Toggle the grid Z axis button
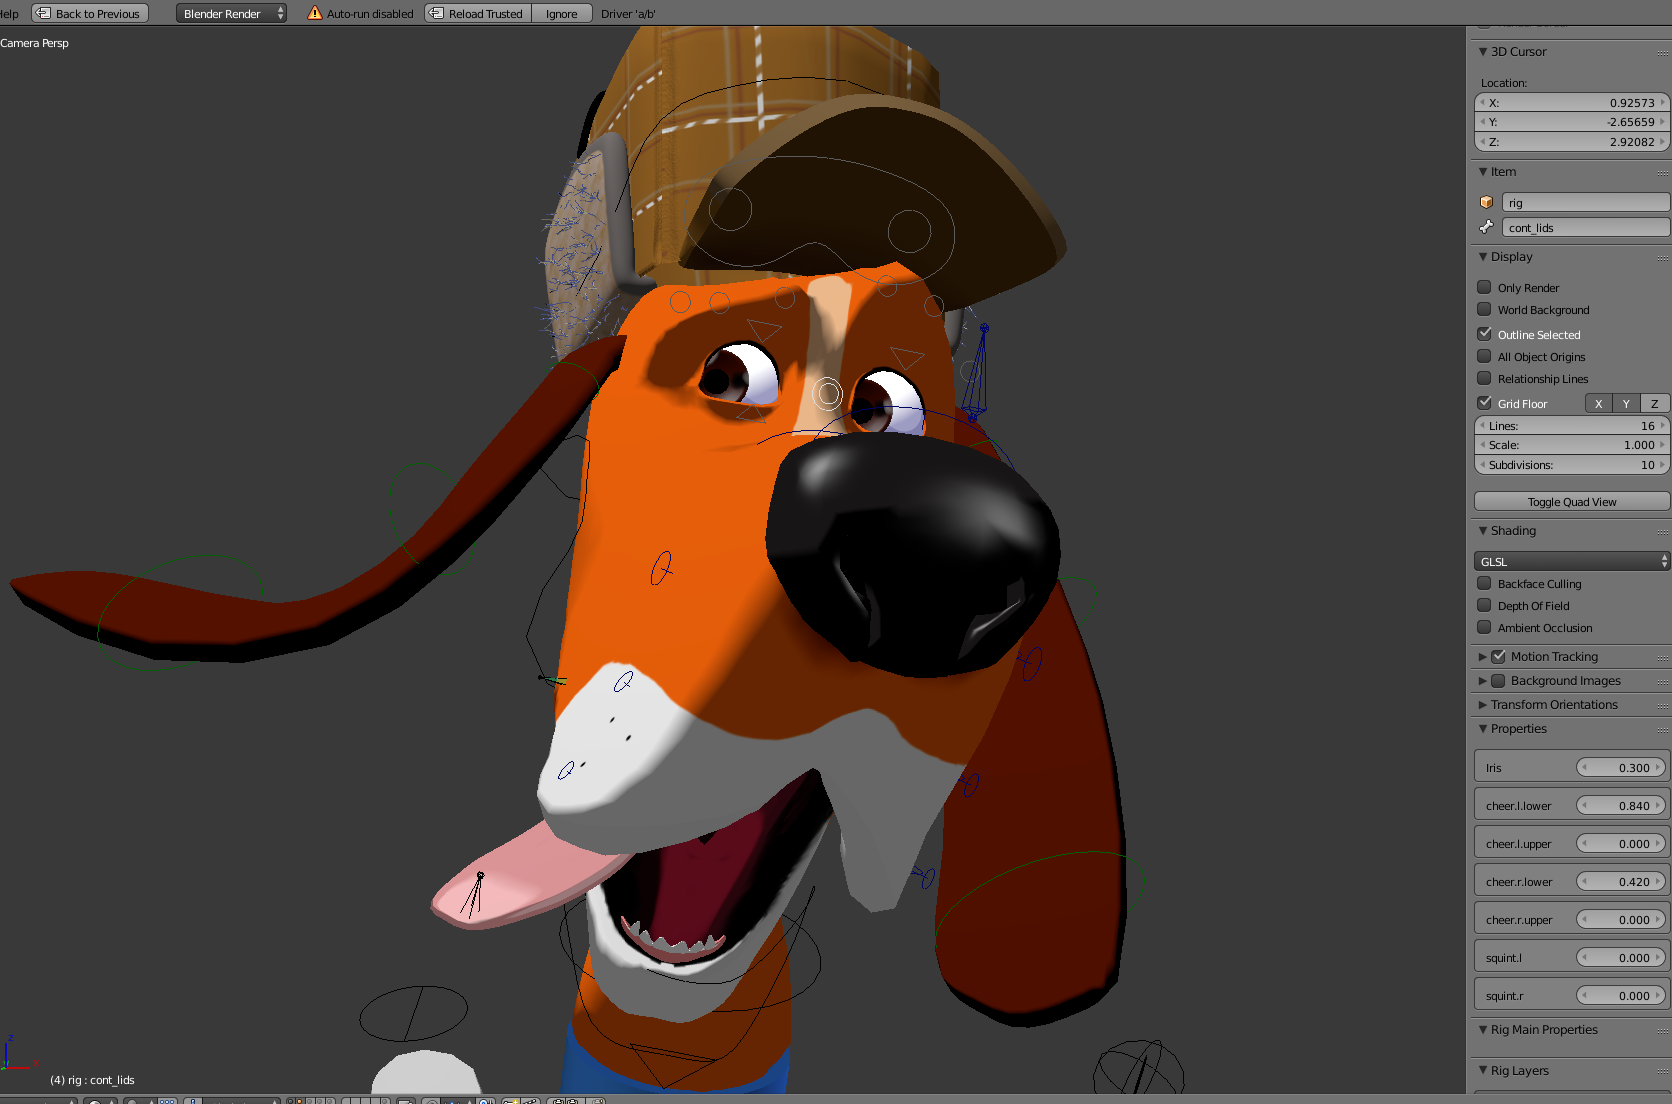 pyautogui.click(x=1654, y=403)
